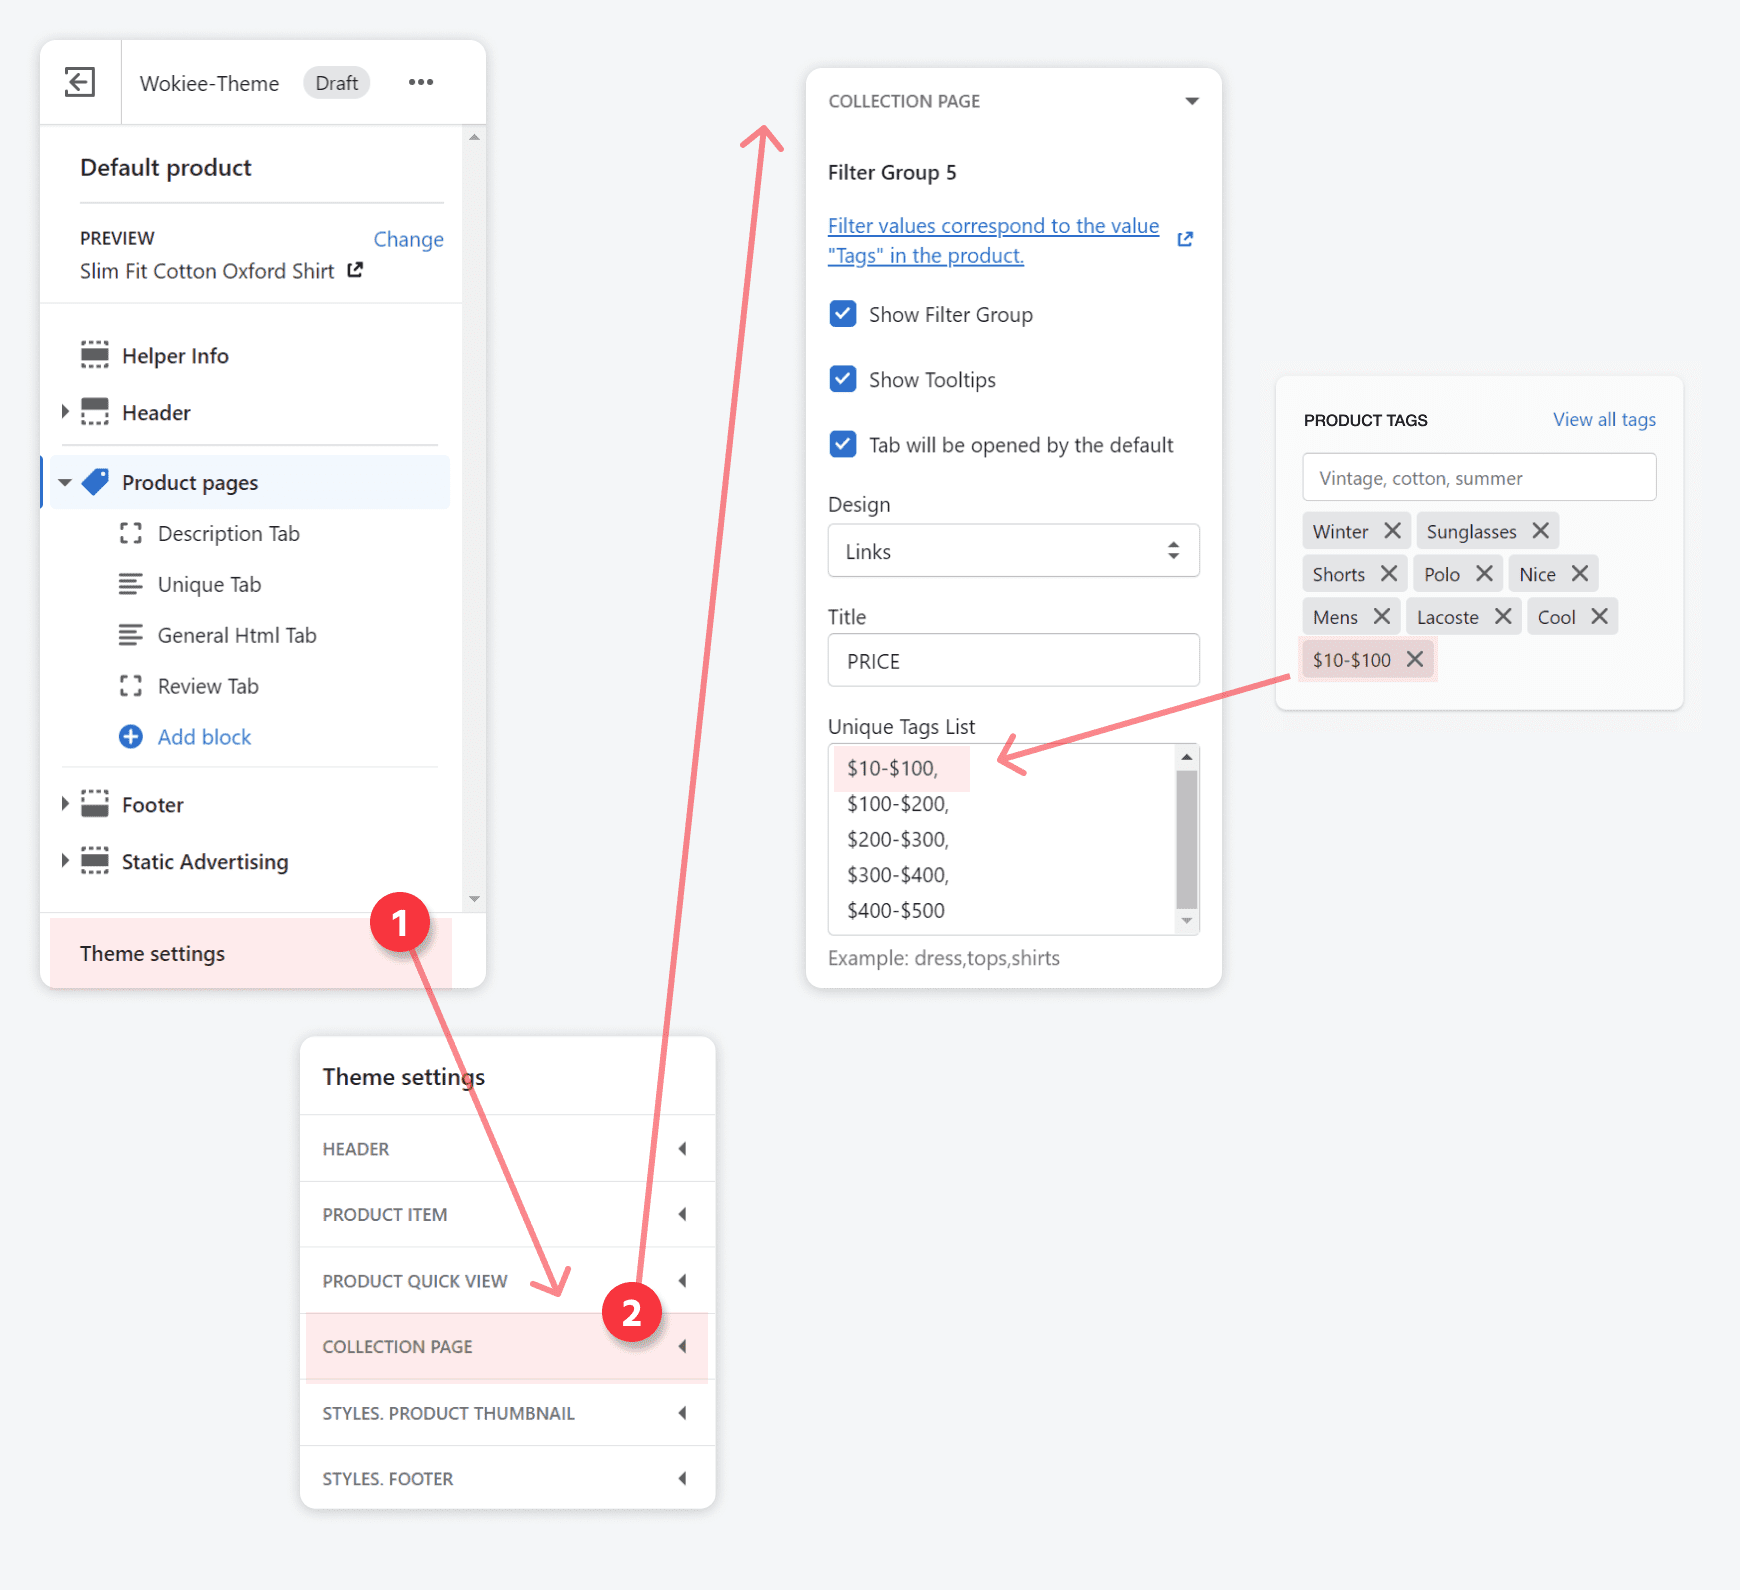The image size is (1740, 1590).
Task: Uncheck Show Filter Group checkbox
Action: (x=843, y=314)
